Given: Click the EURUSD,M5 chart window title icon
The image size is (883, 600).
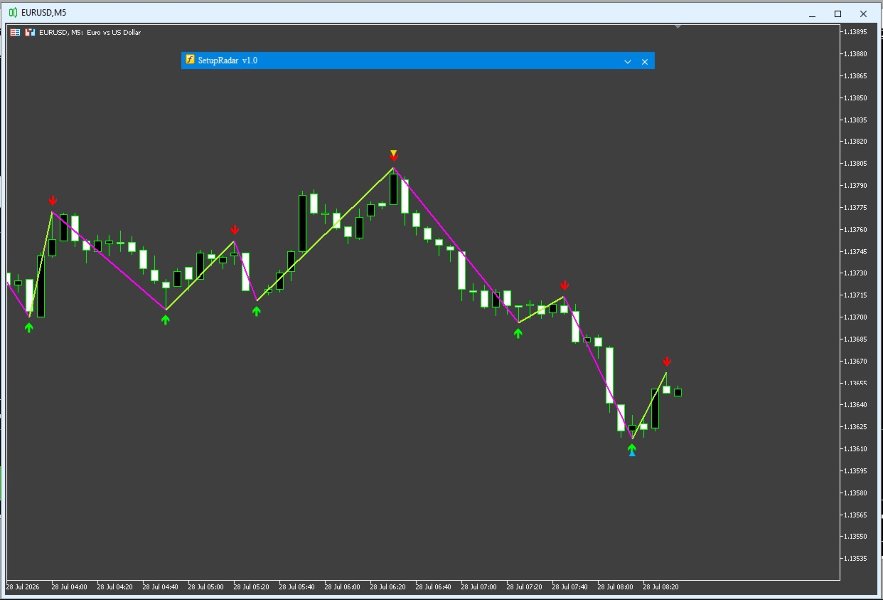Looking at the screenshot, I should click(x=12, y=12).
